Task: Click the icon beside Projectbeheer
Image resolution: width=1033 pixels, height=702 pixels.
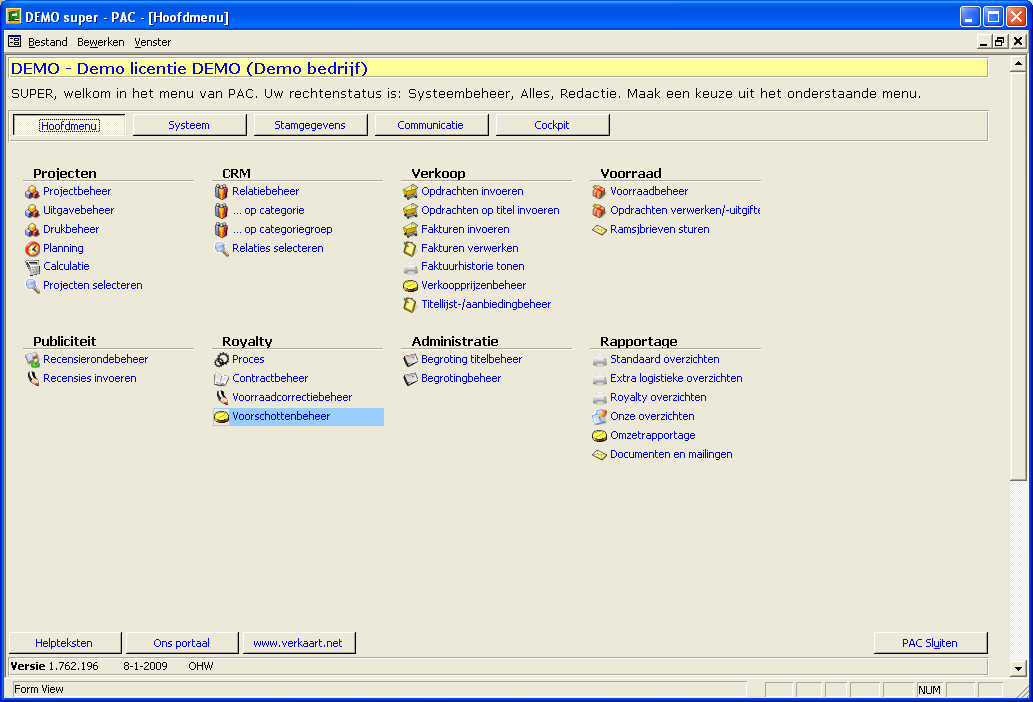Action: [x=32, y=192]
